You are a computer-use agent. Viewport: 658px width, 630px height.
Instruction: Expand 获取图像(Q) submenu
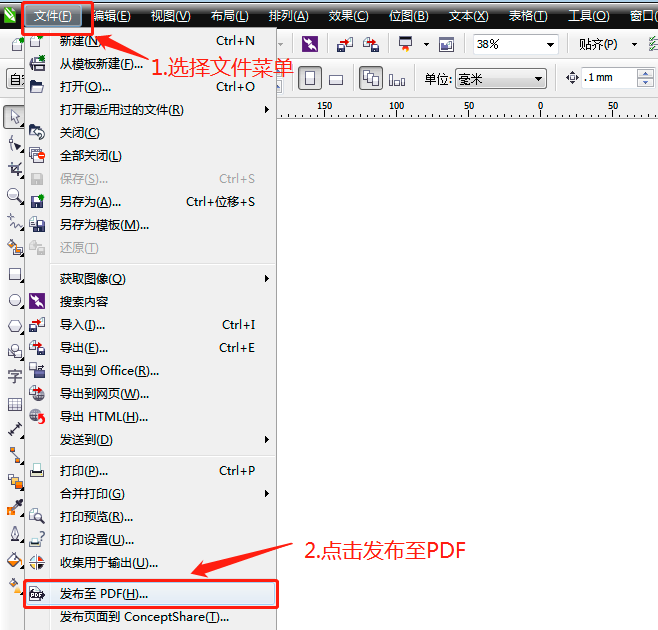pos(151,279)
